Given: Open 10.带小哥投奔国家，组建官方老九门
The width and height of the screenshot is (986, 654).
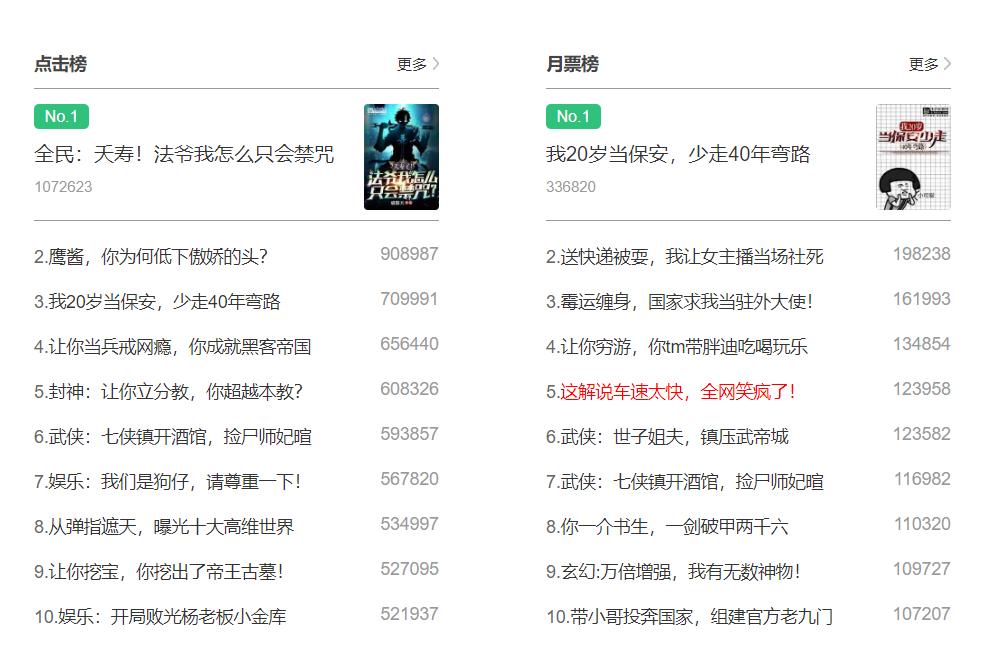Looking at the screenshot, I should [x=690, y=616].
